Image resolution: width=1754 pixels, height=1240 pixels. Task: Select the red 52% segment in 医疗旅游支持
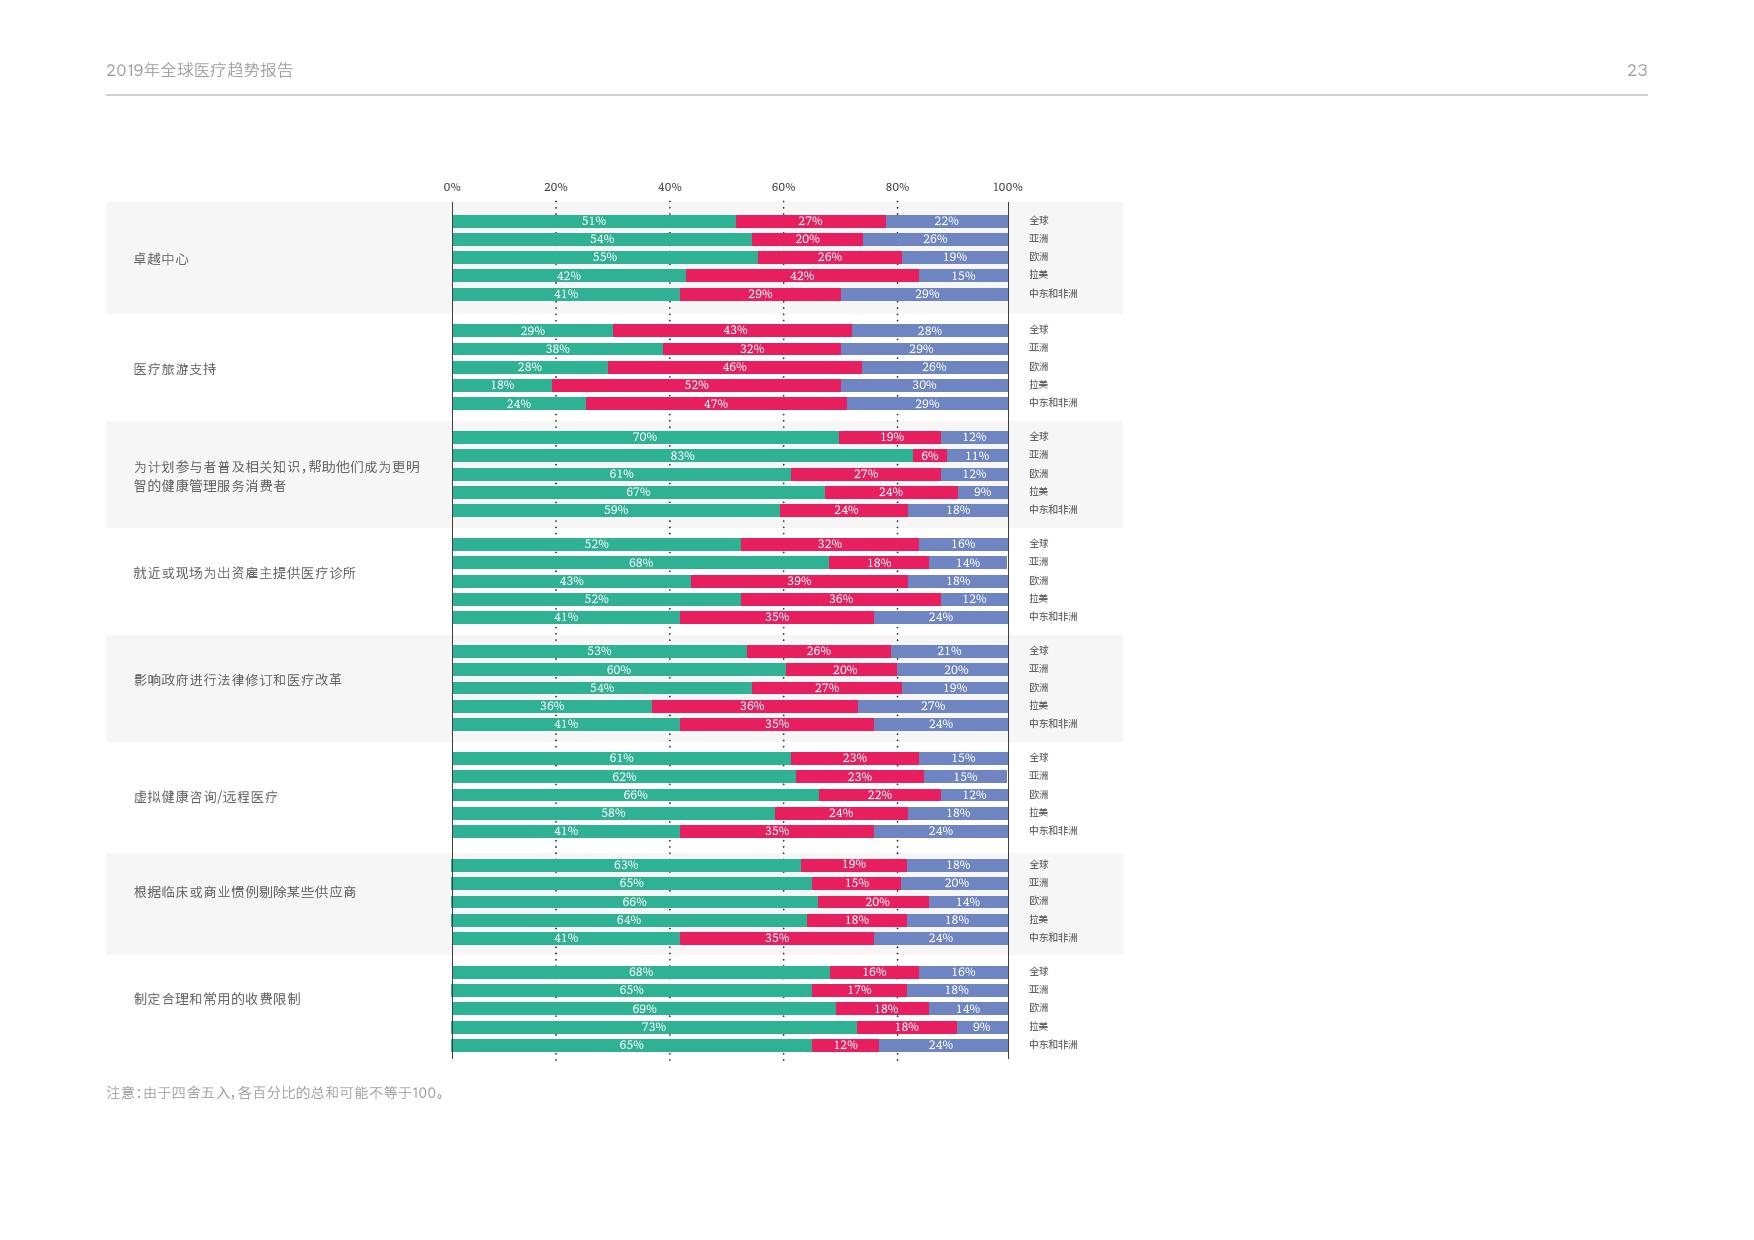click(x=696, y=385)
